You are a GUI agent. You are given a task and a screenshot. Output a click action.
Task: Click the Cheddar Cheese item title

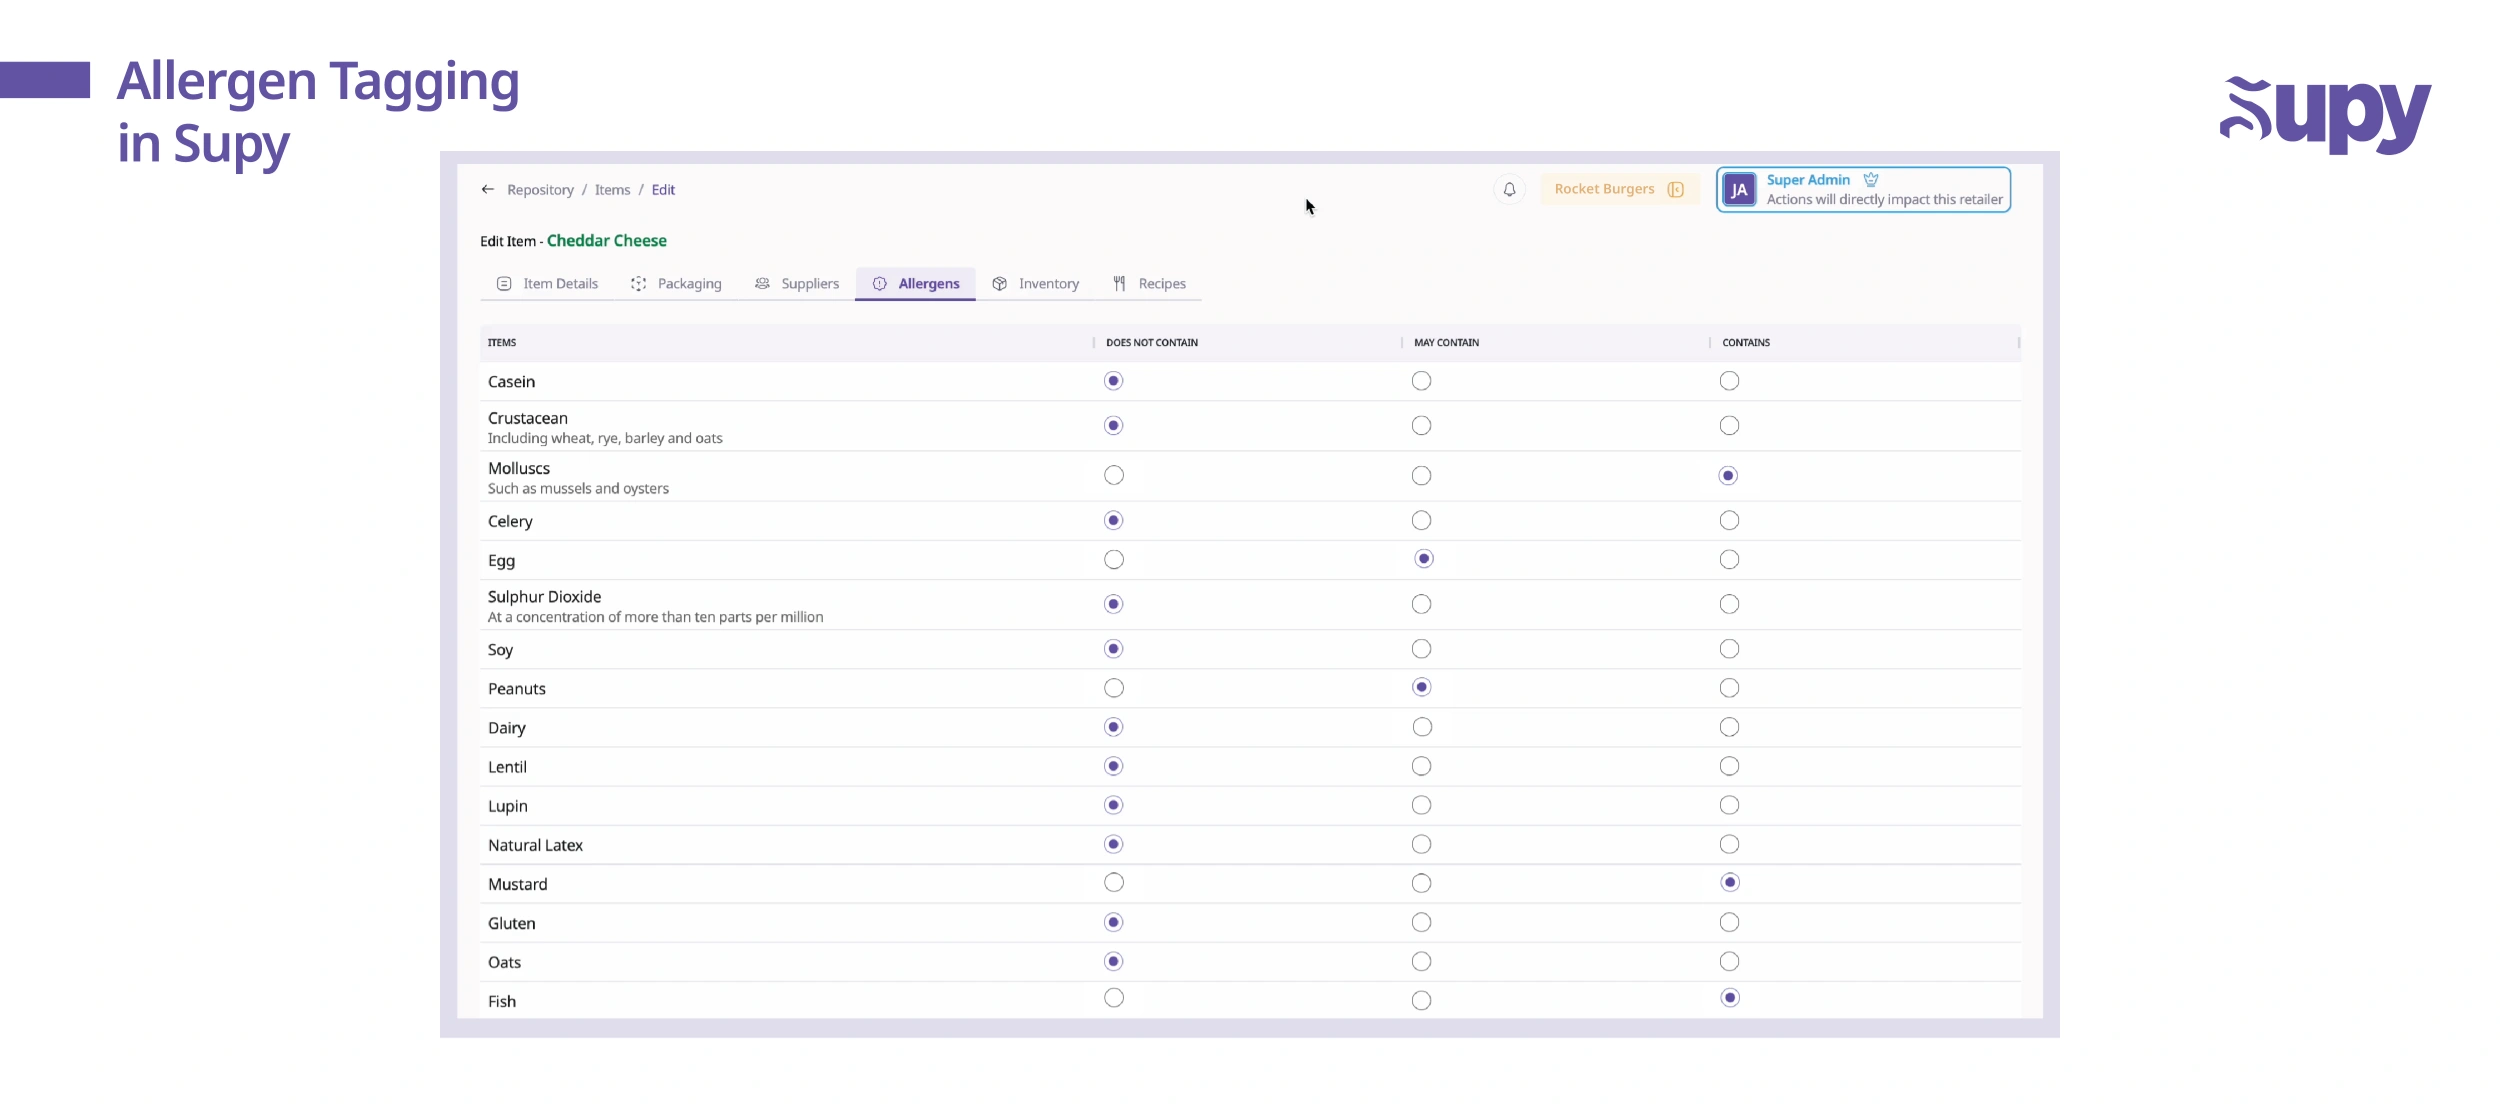pos(606,241)
